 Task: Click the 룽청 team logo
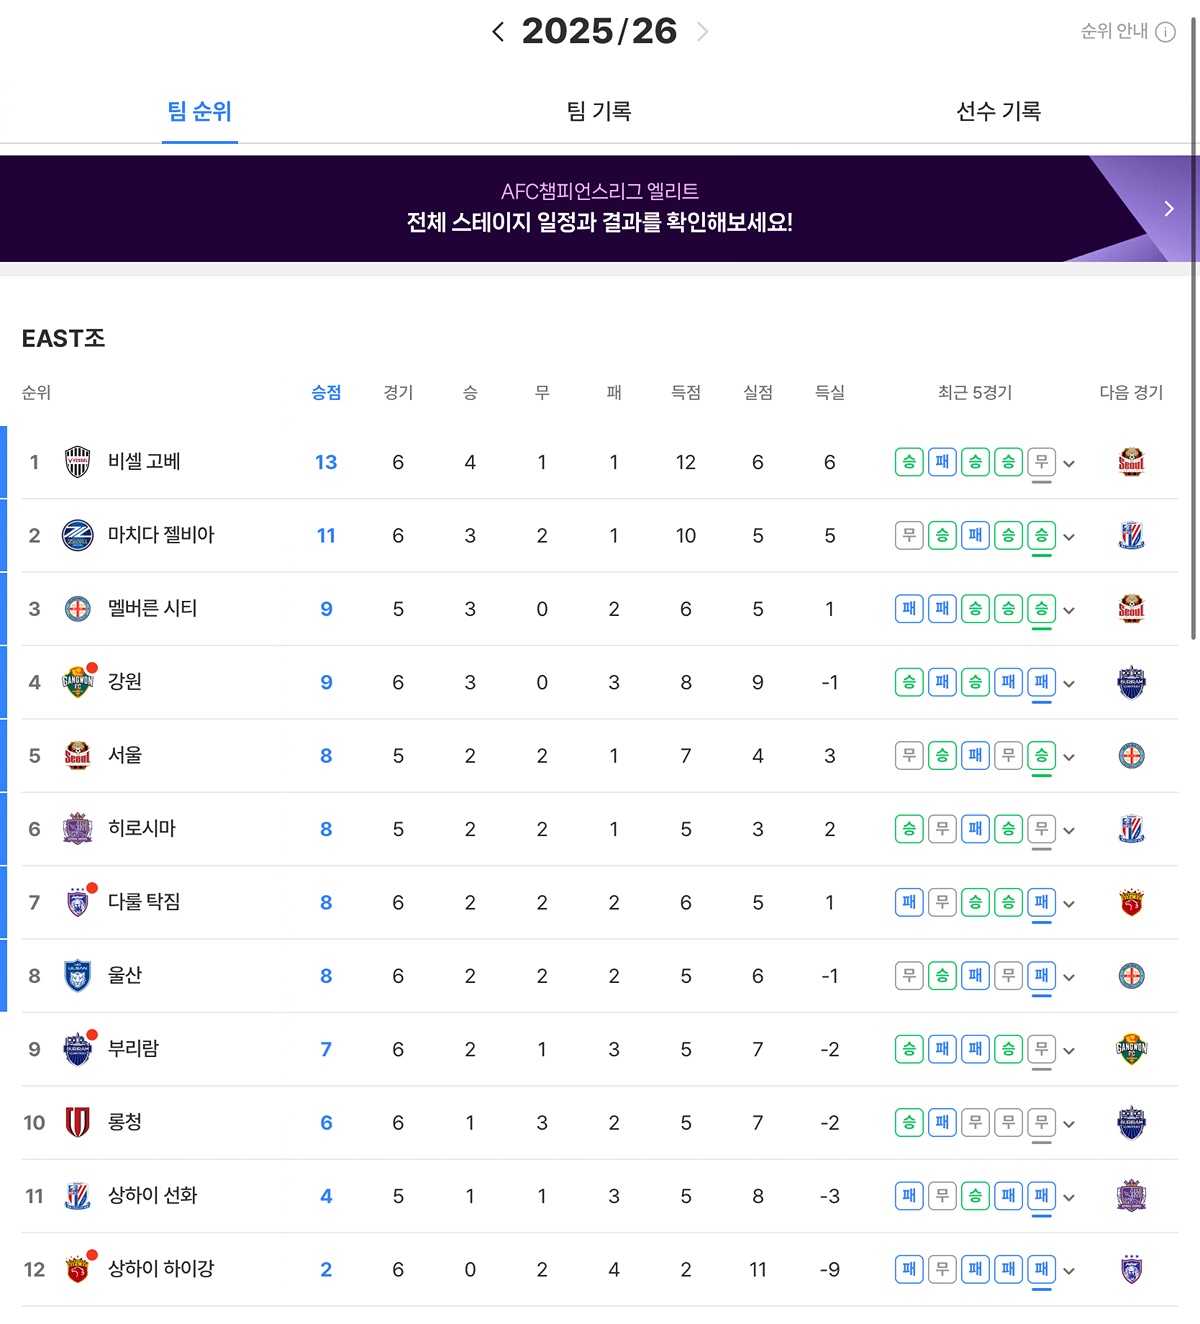pos(77,1122)
